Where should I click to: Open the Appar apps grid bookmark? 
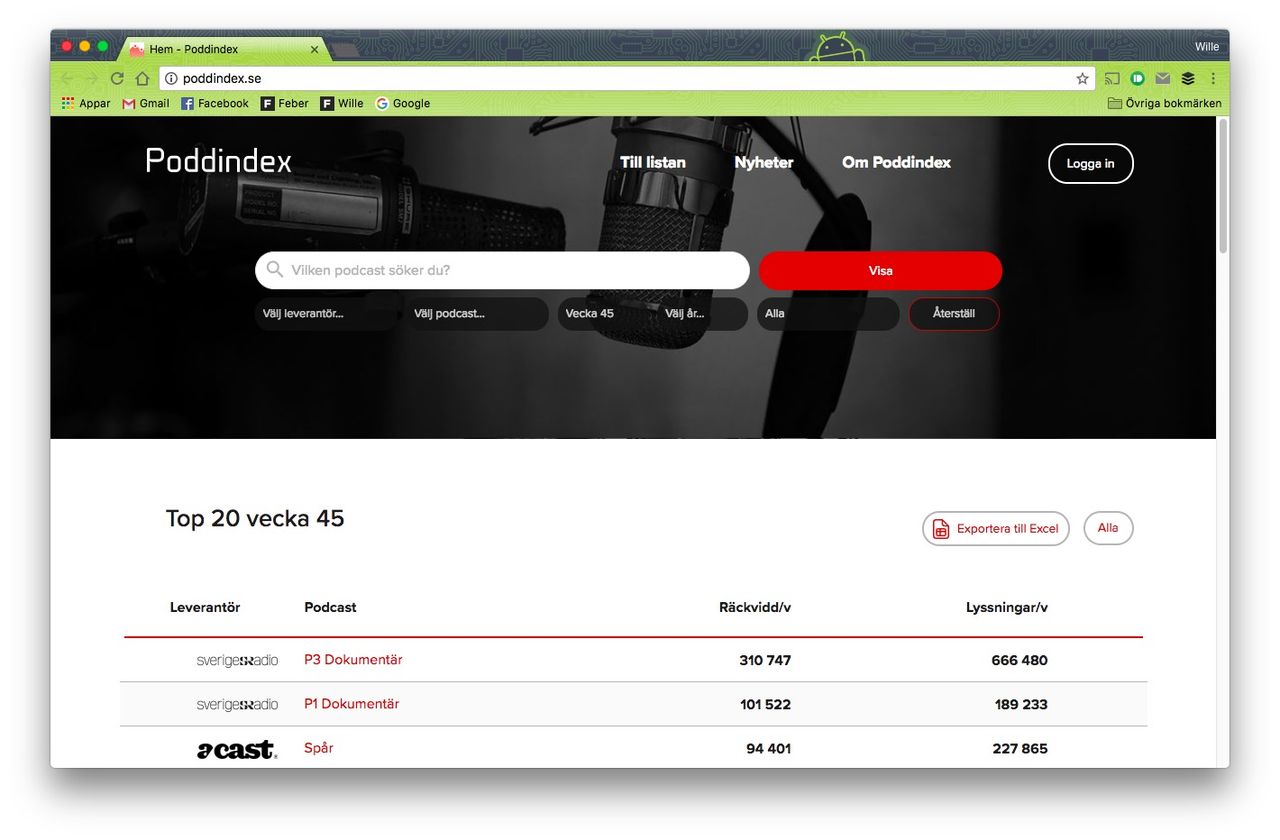tap(86, 103)
